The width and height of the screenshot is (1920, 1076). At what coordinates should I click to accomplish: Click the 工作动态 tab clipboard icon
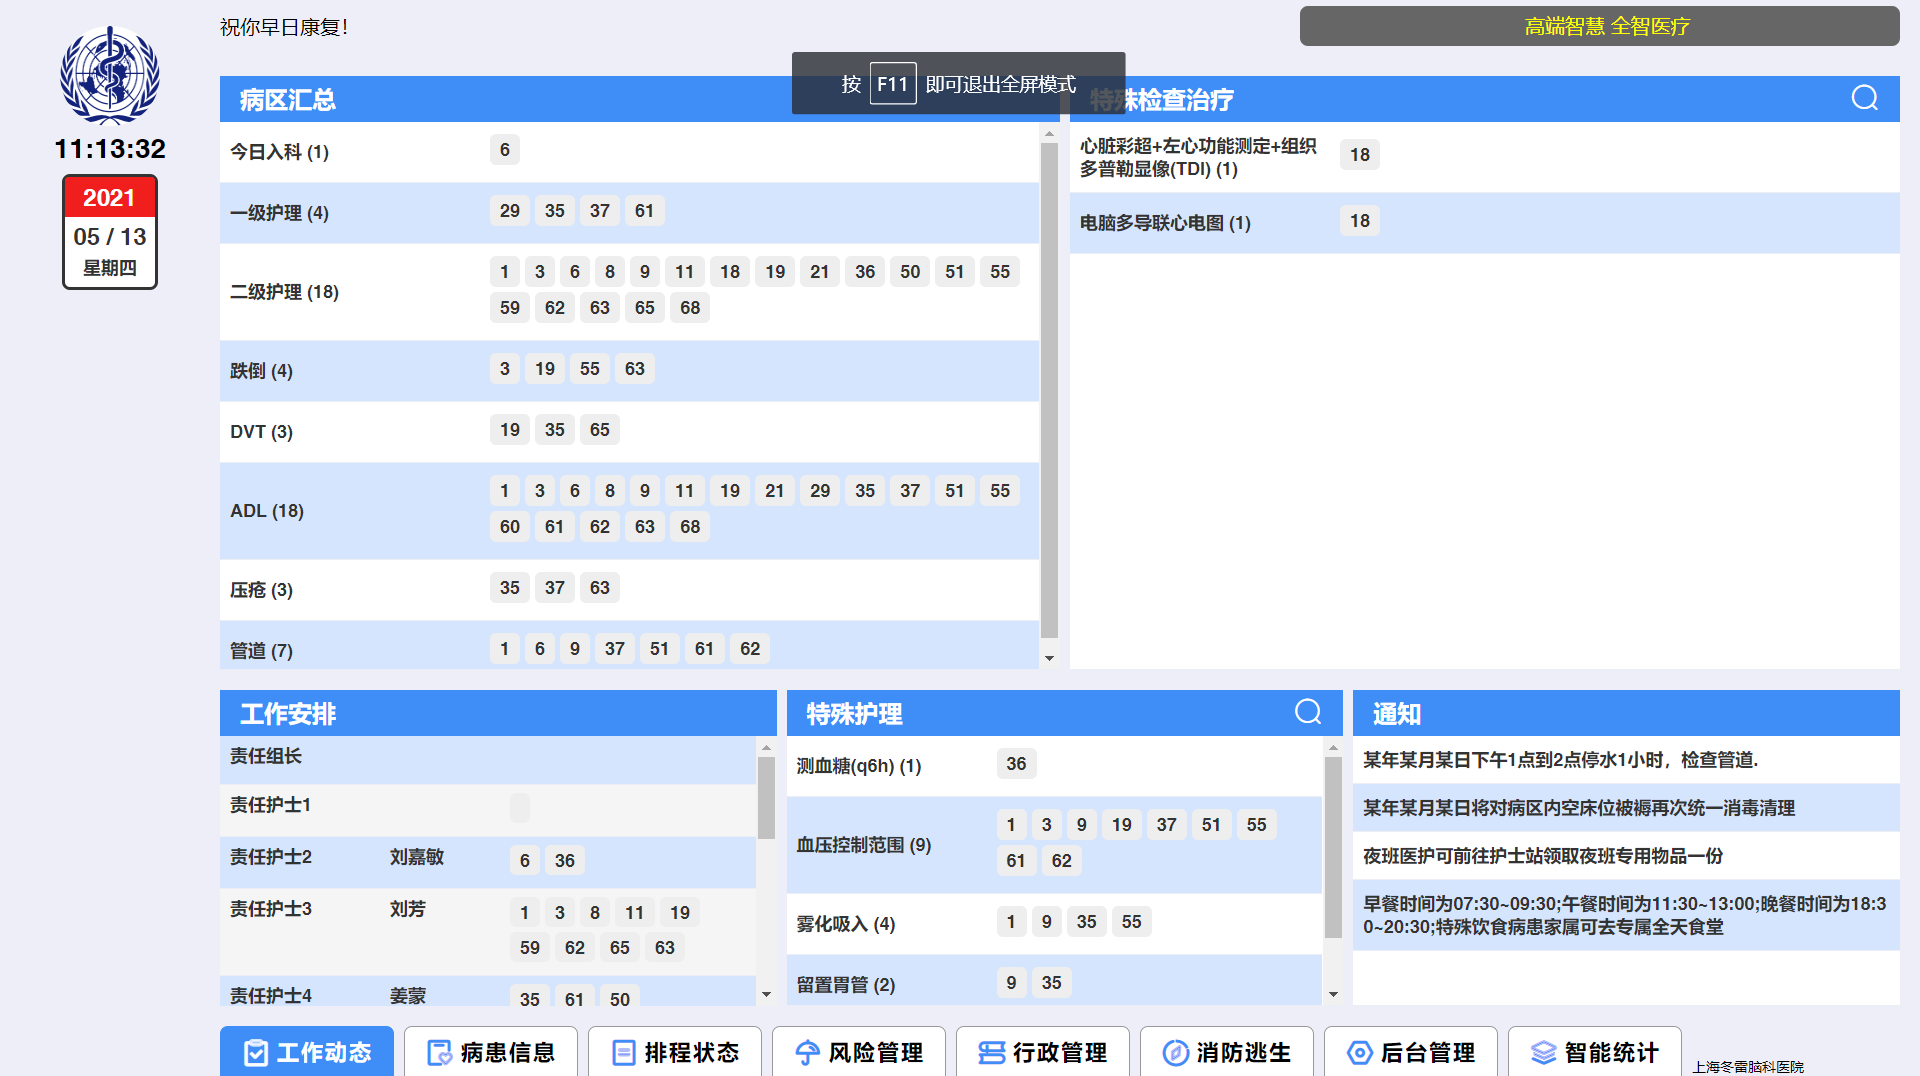256,1053
